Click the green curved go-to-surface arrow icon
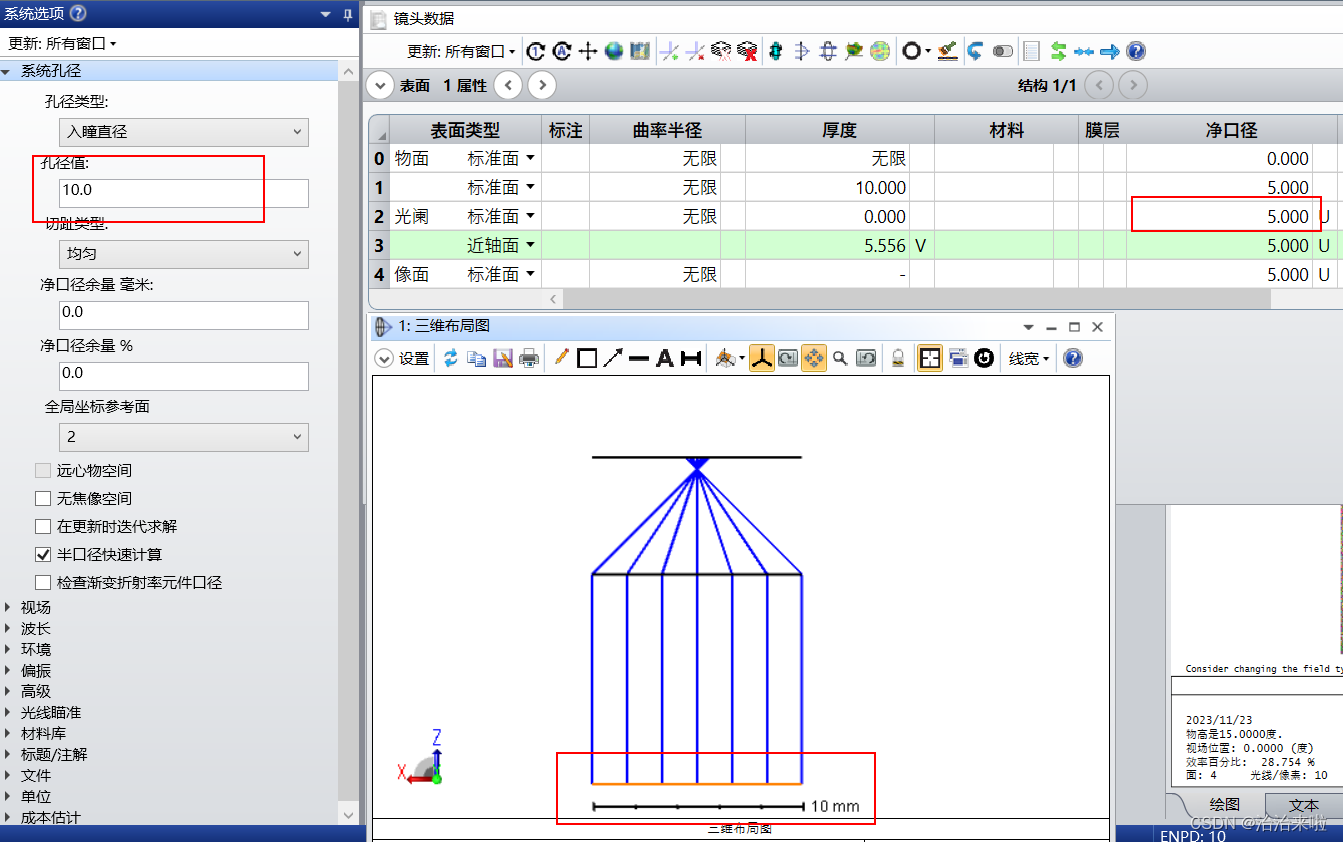 click(975, 51)
